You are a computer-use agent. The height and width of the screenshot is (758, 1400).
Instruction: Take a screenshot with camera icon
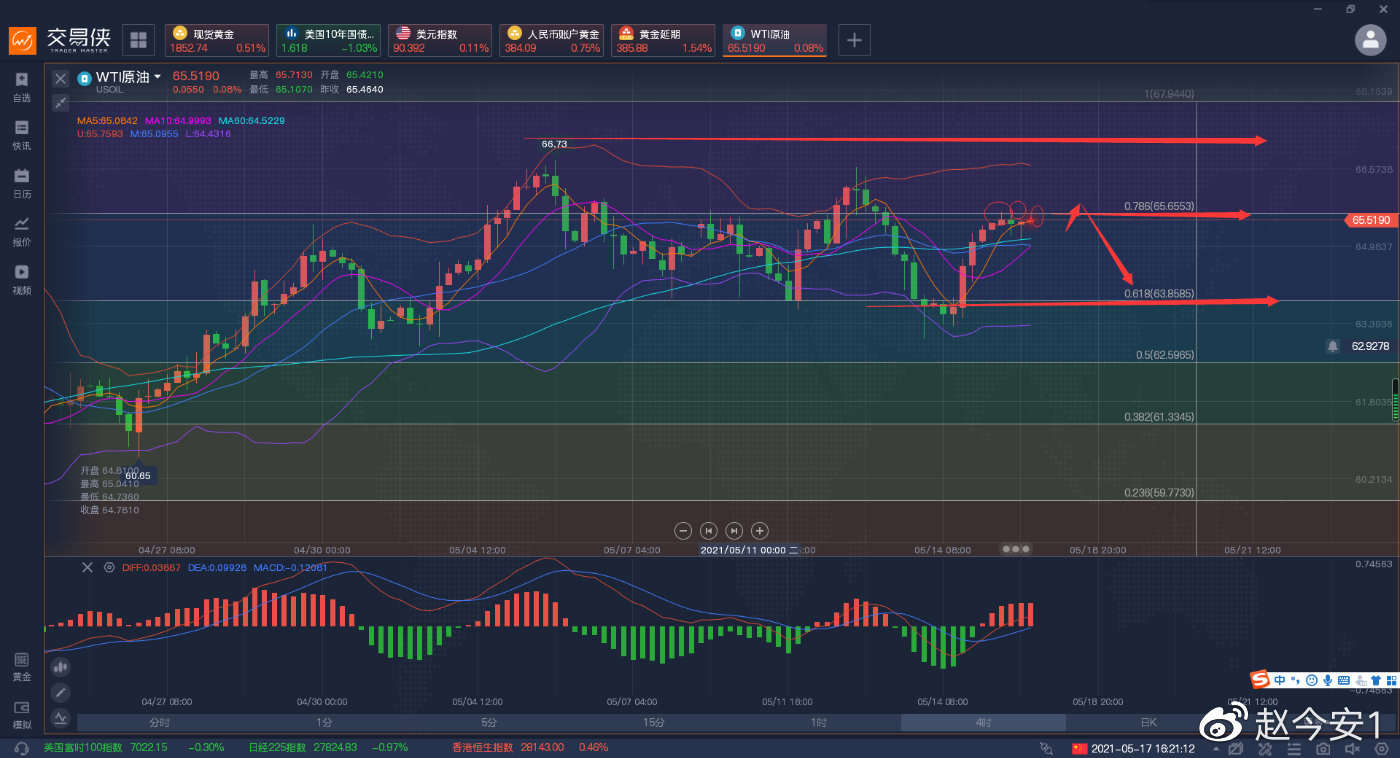[1323, 749]
